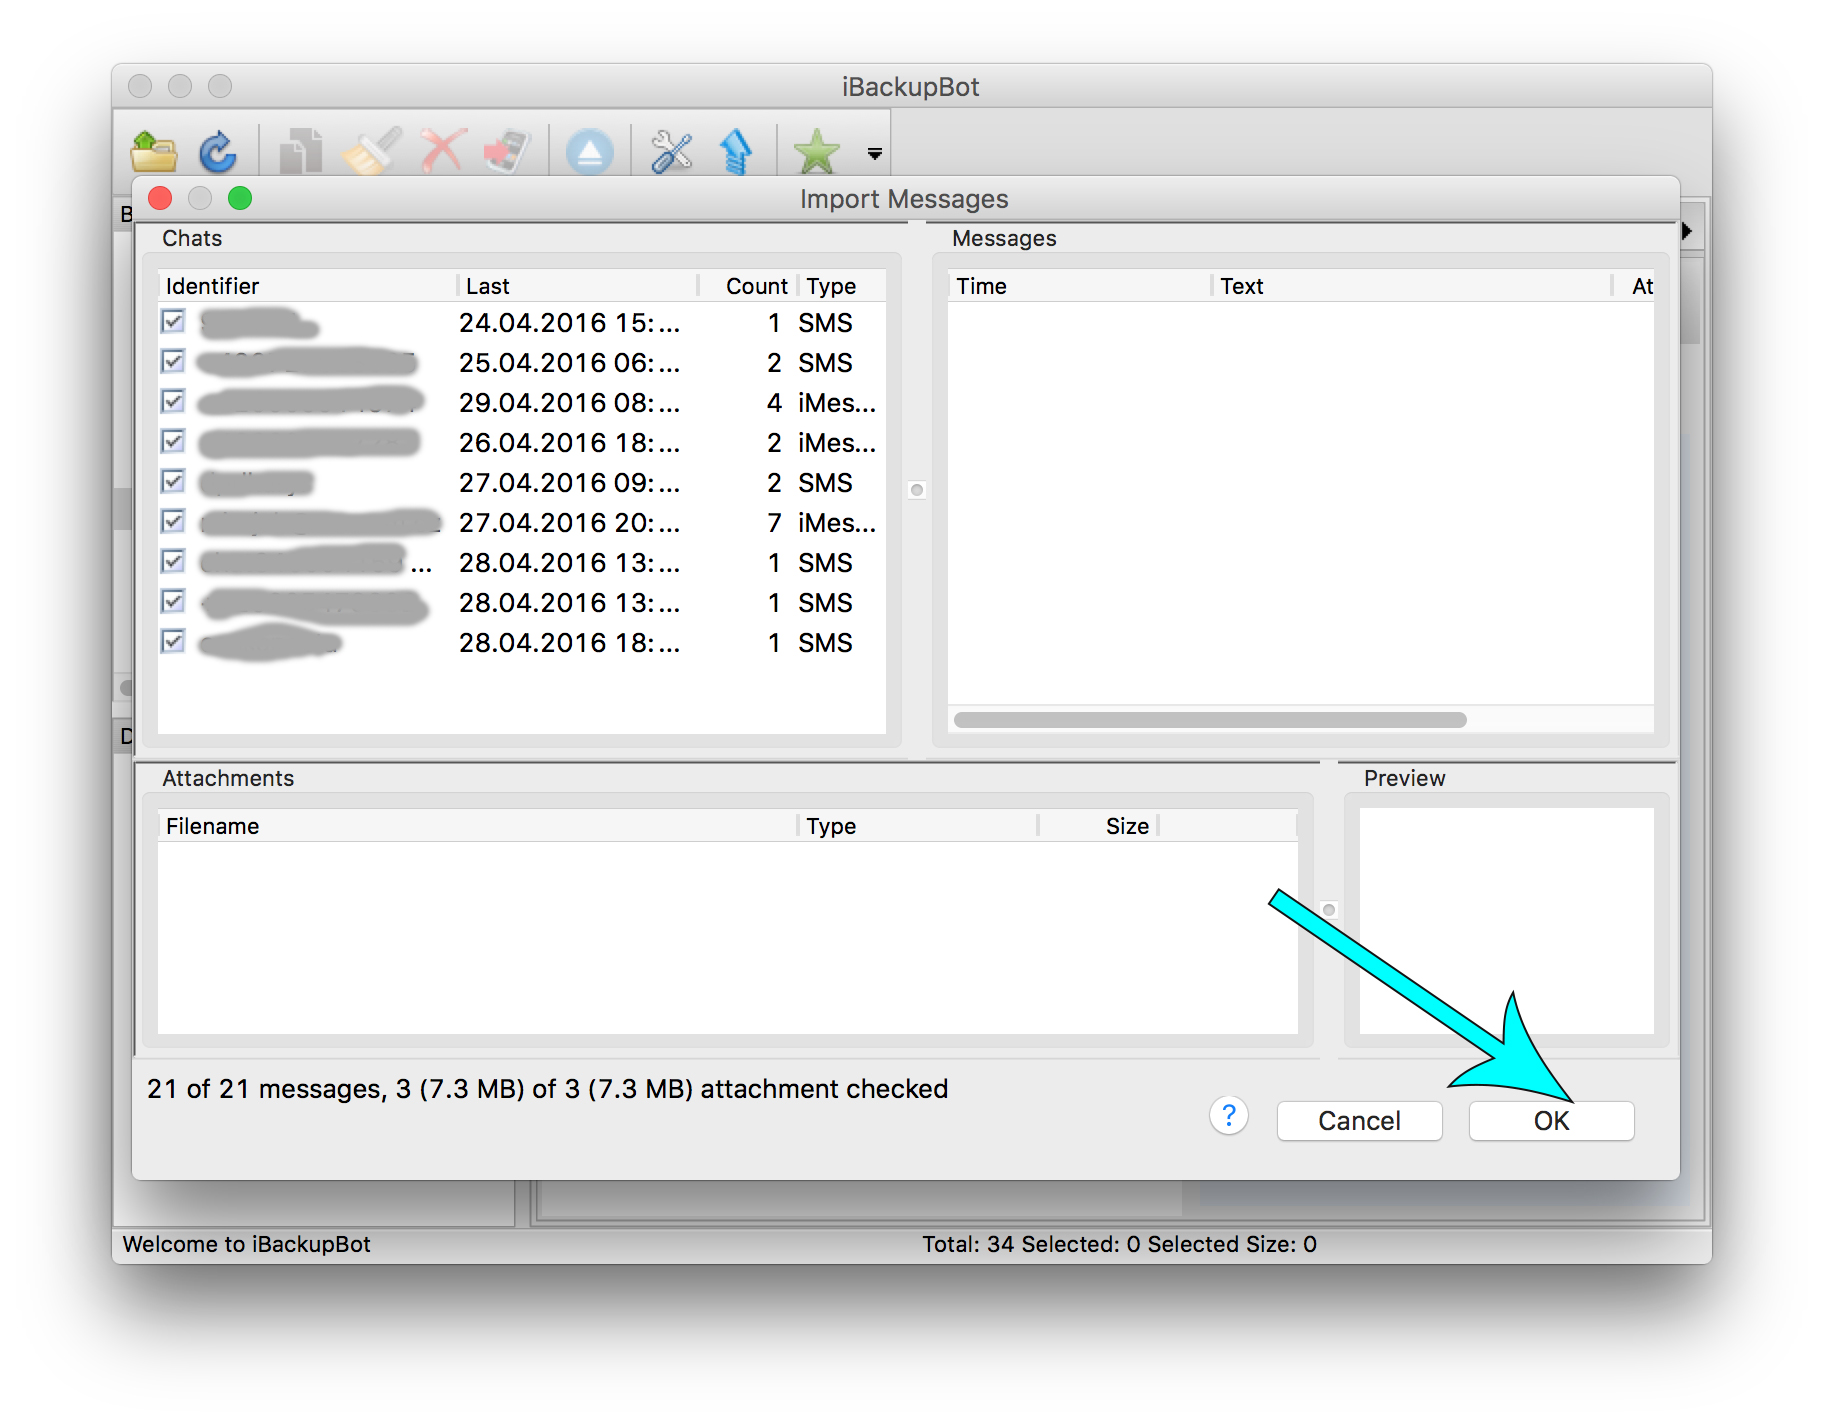Deselect the chat dated 27.04.2016 09

point(173,481)
